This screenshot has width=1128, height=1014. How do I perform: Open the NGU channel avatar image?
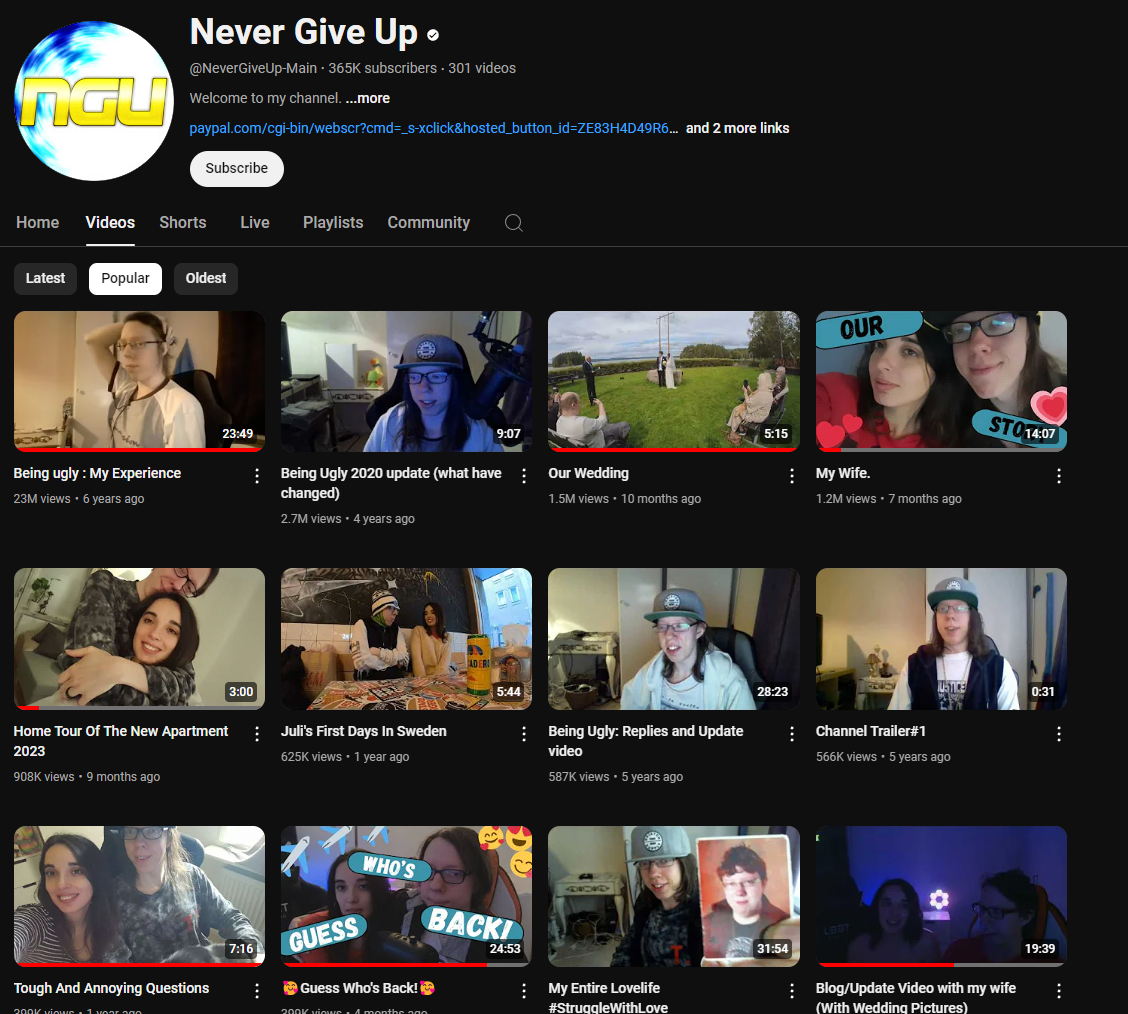click(x=94, y=101)
